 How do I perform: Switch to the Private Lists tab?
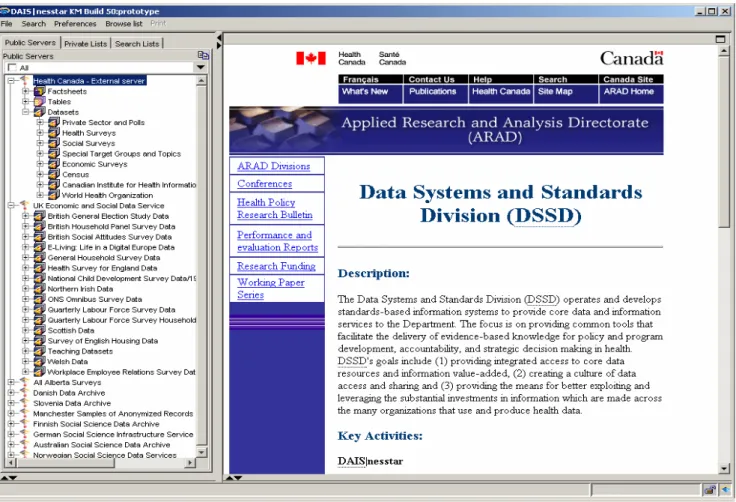pyautogui.click(x=85, y=44)
